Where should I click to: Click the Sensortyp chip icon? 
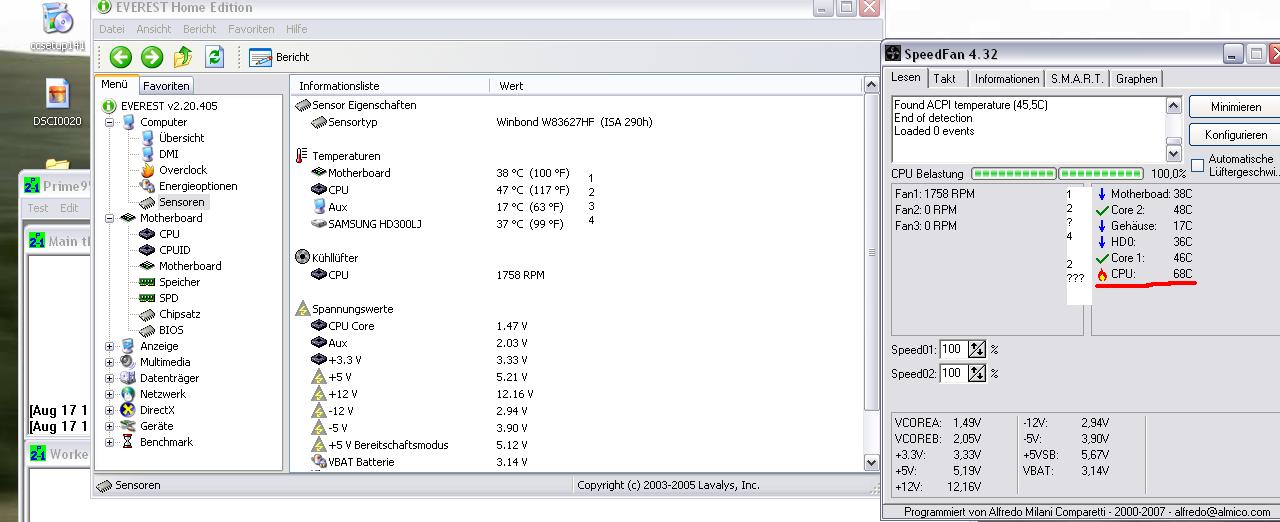[x=319, y=122]
